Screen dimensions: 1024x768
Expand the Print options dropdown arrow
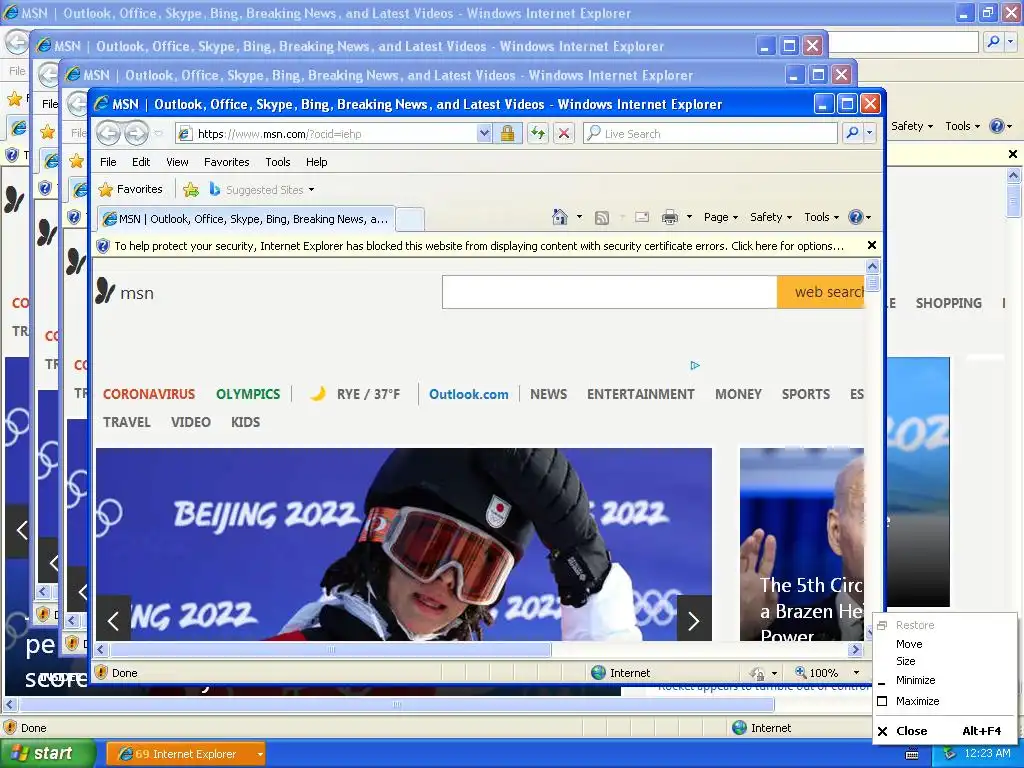(689, 217)
